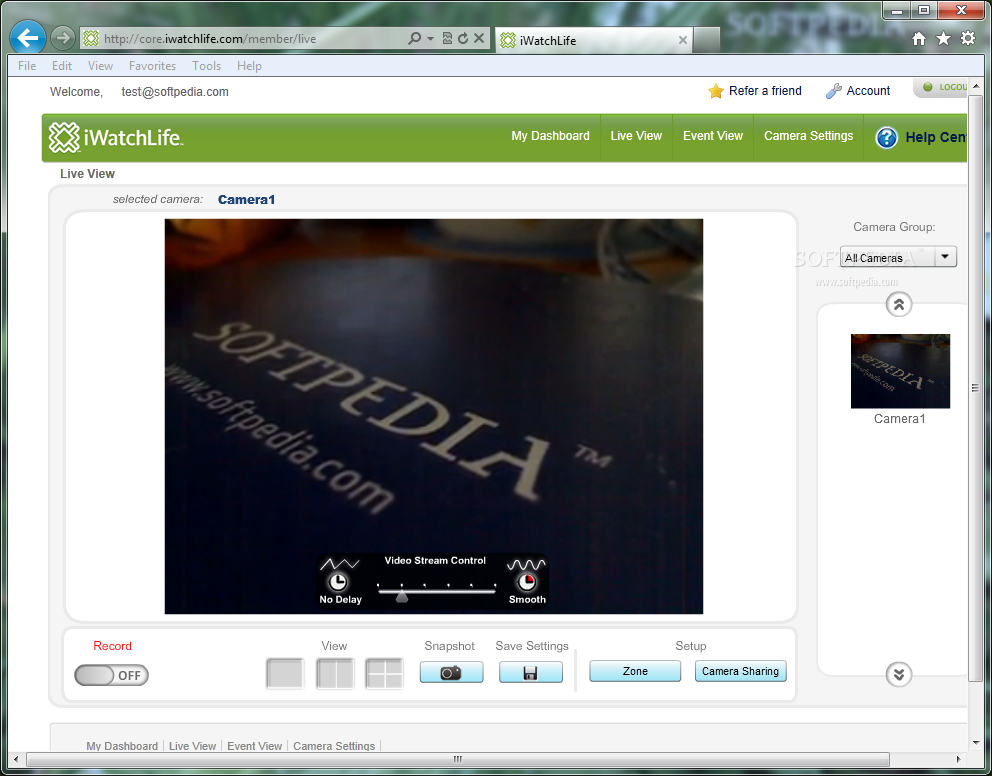Stop loading with the address bar X icon
This screenshot has width=992, height=776.
tap(479, 39)
